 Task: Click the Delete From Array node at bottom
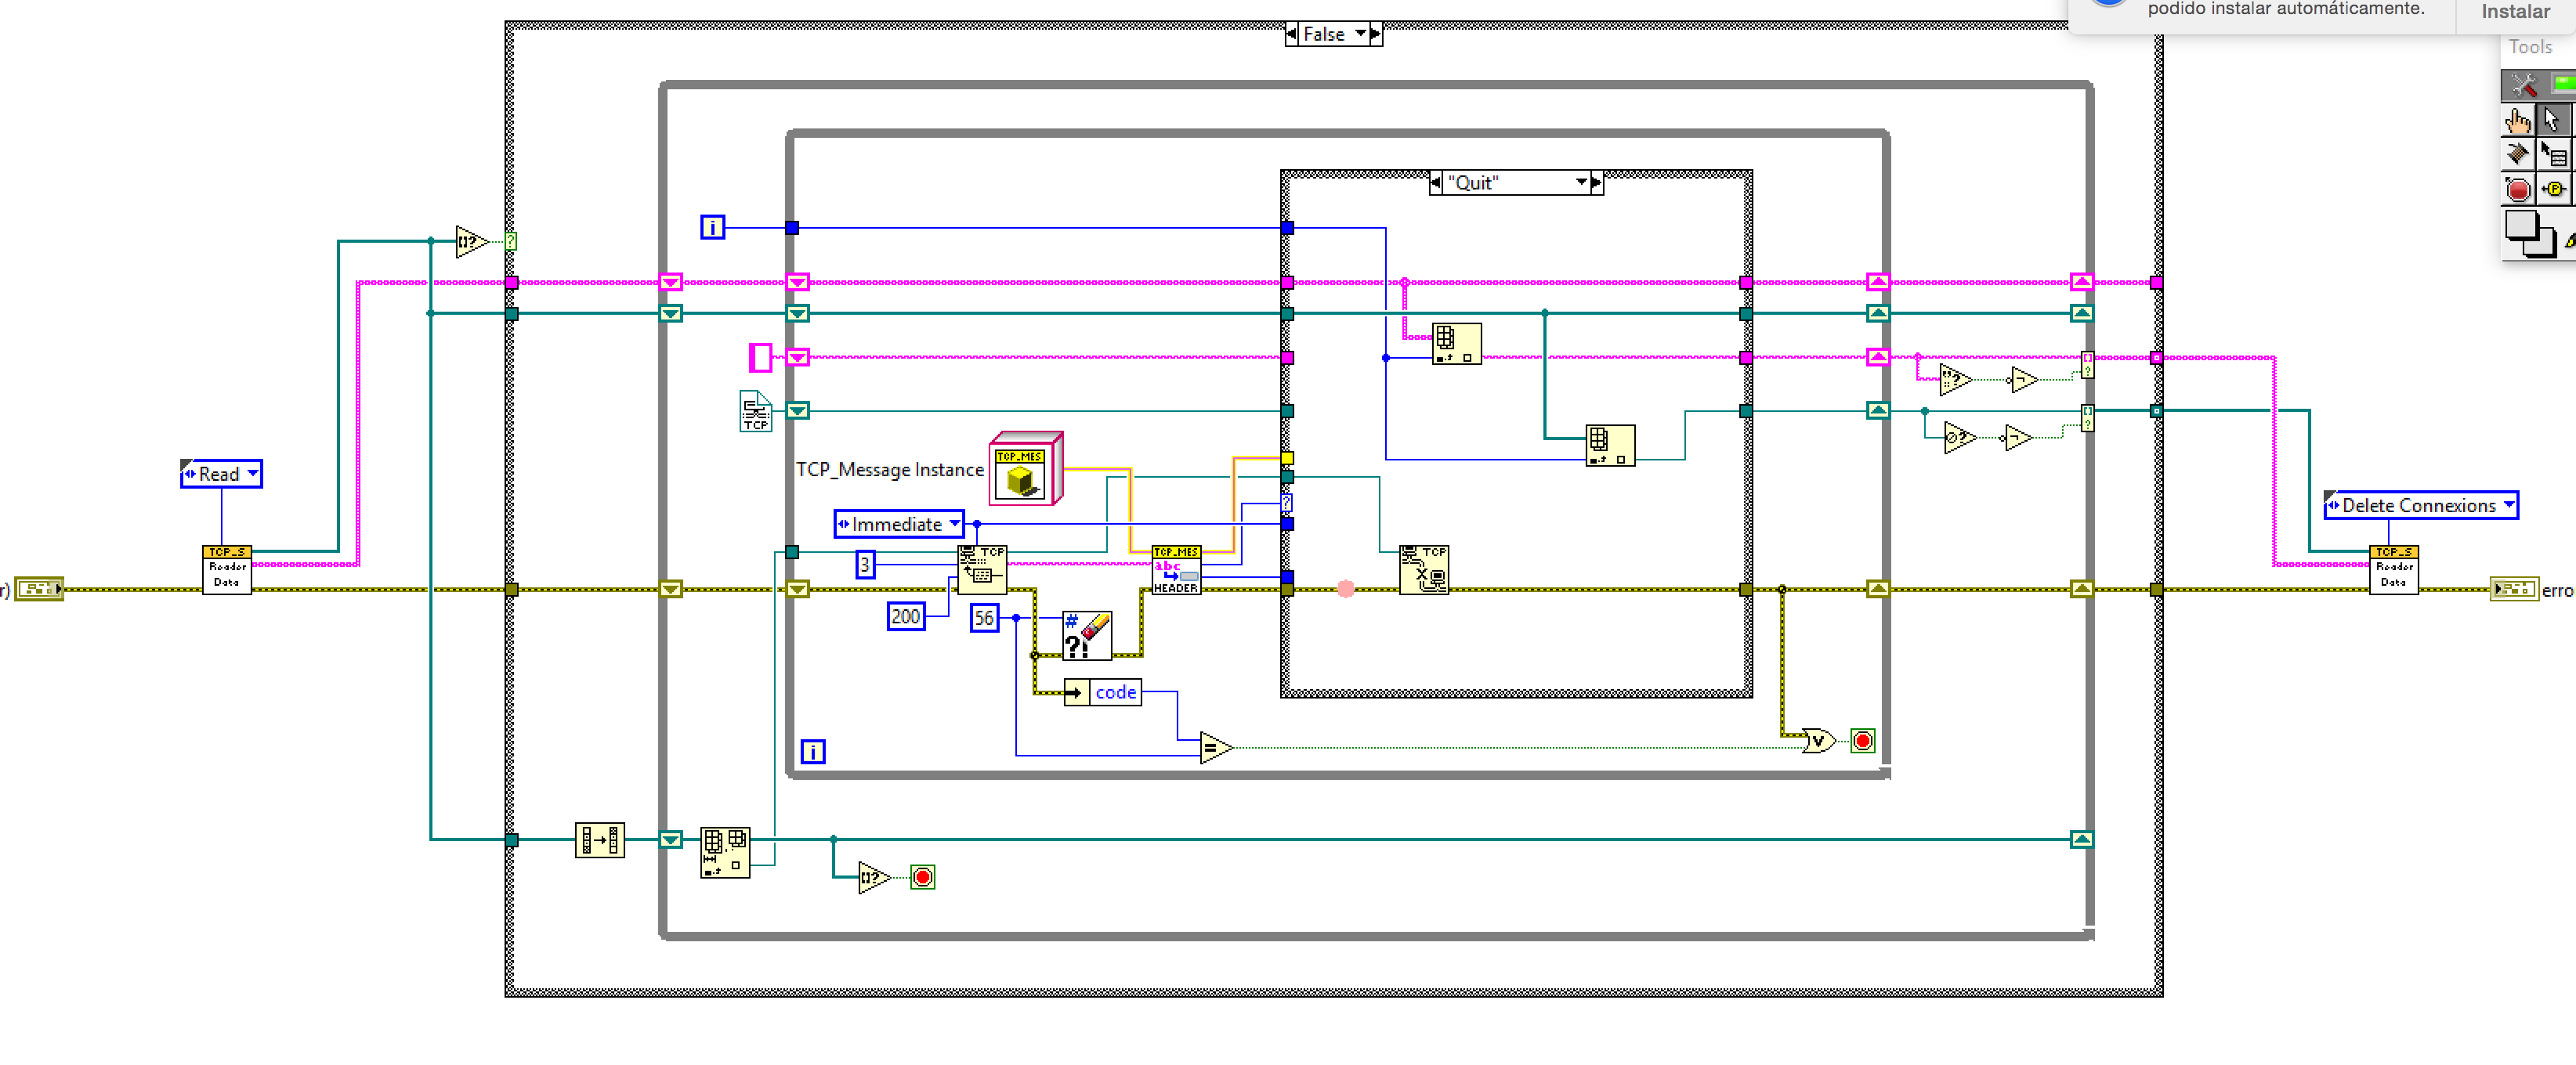click(x=725, y=852)
